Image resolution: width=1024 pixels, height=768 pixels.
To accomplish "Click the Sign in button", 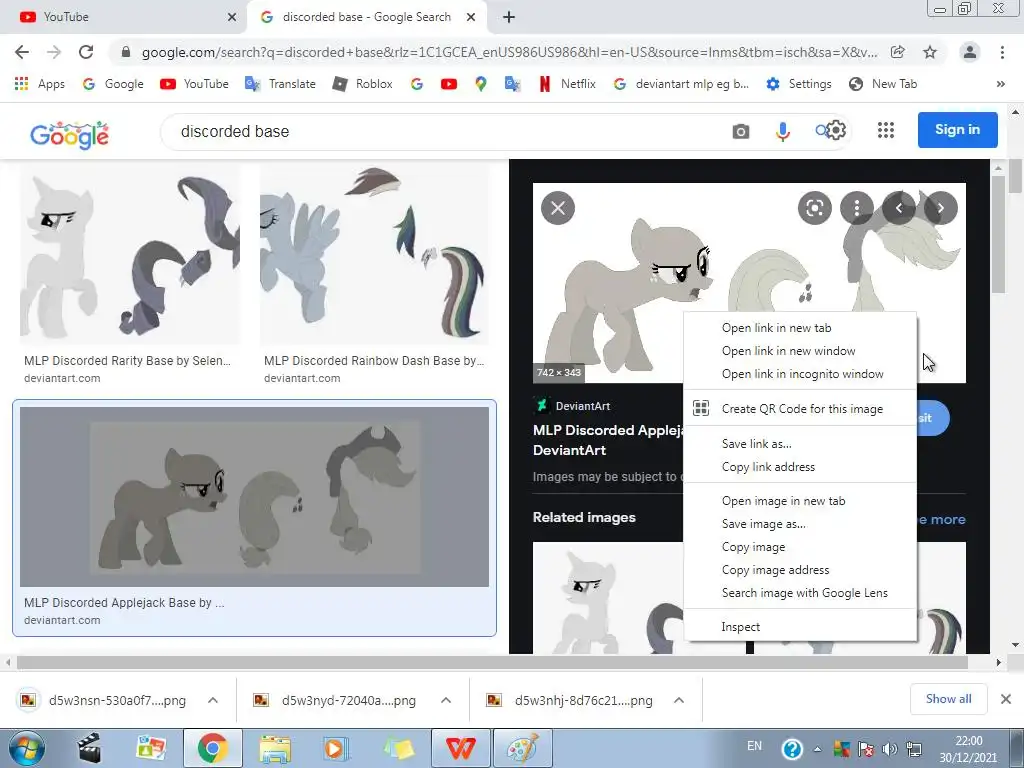I will tap(957, 130).
